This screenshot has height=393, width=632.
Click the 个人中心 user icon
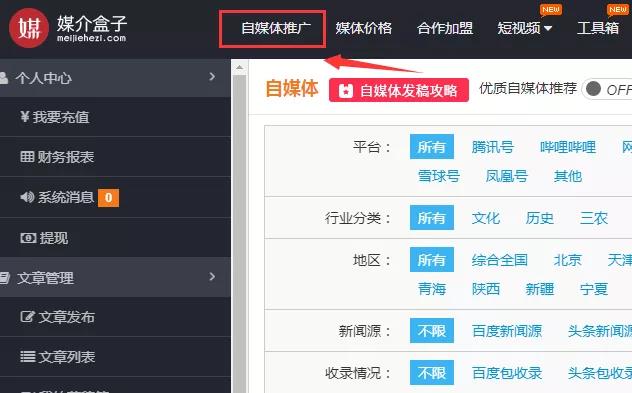pos(4,77)
